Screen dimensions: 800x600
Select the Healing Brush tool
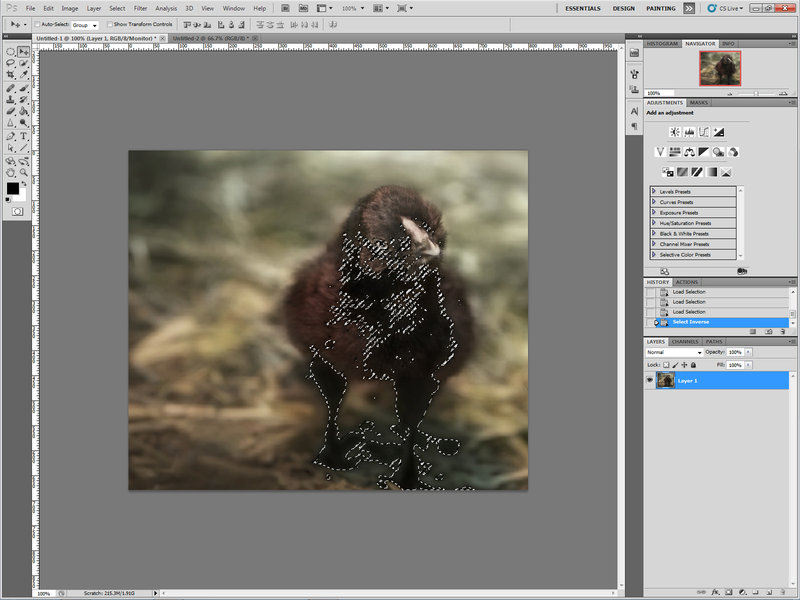click(x=10, y=88)
